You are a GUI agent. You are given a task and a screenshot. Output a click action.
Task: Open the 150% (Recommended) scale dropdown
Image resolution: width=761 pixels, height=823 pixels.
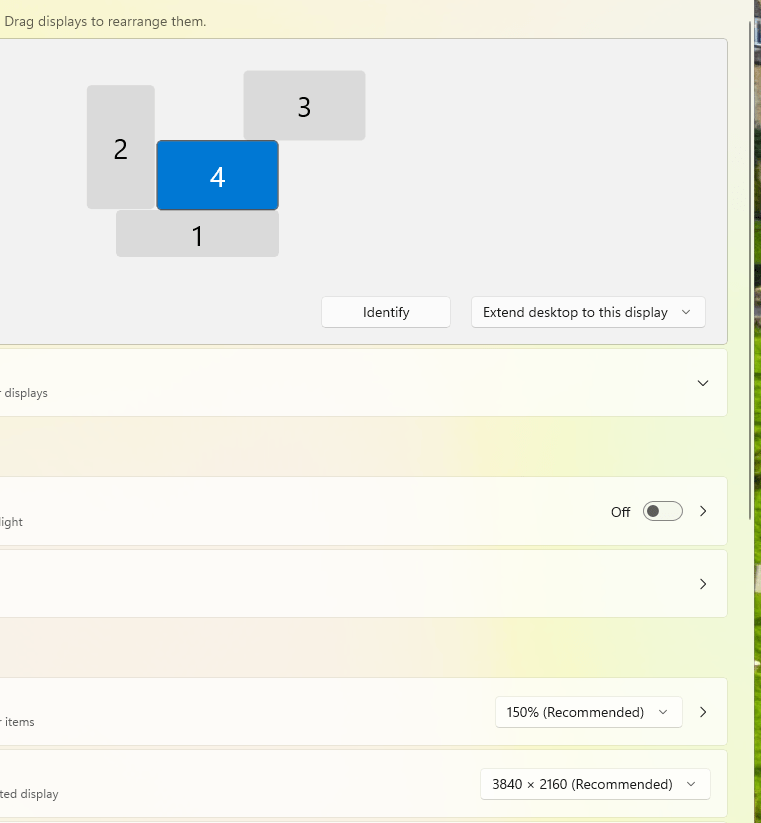click(x=588, y=712)
